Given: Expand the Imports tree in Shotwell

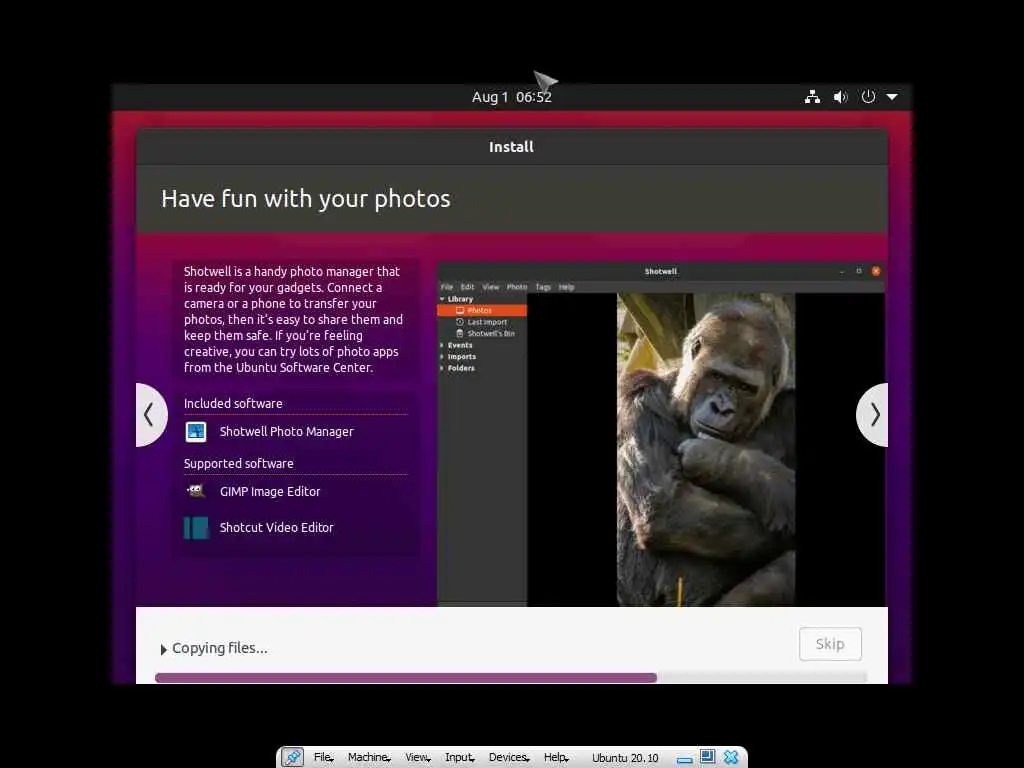Looking at the screenshot, I should pos(442,357).
